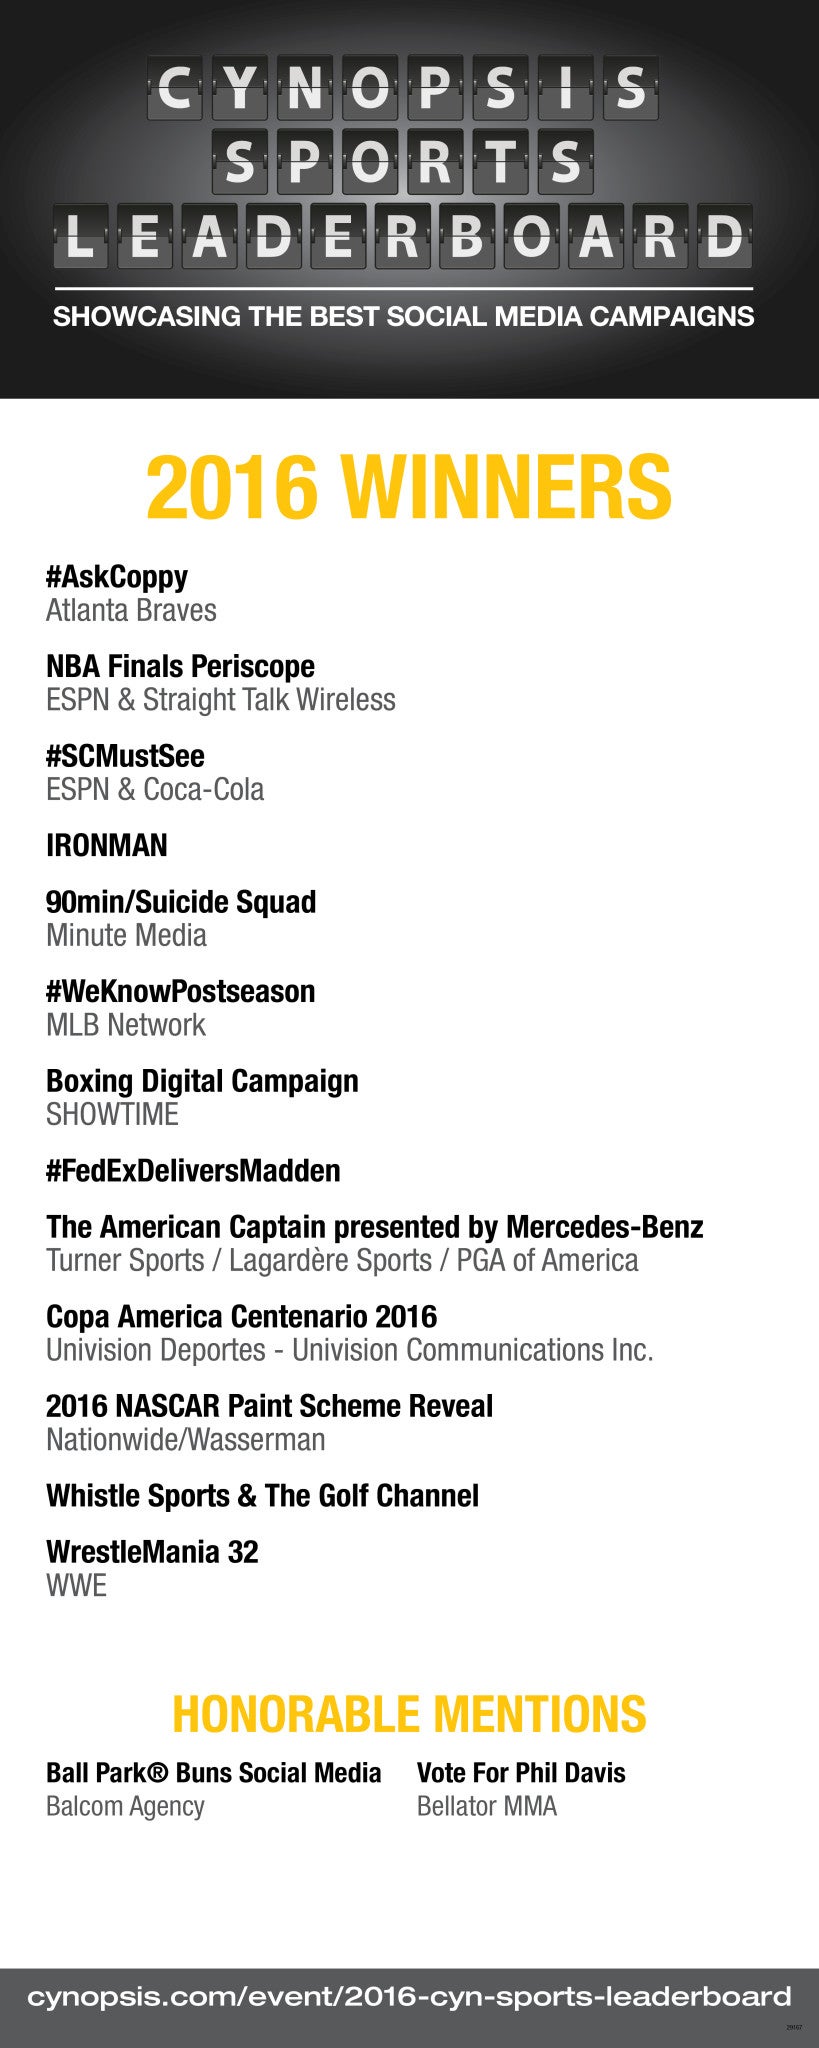Select Whistle Sports & The Golf Channel
The width and height of the screenshot is (819, 2048).
pyautogui.click(x=263, y=1496)
